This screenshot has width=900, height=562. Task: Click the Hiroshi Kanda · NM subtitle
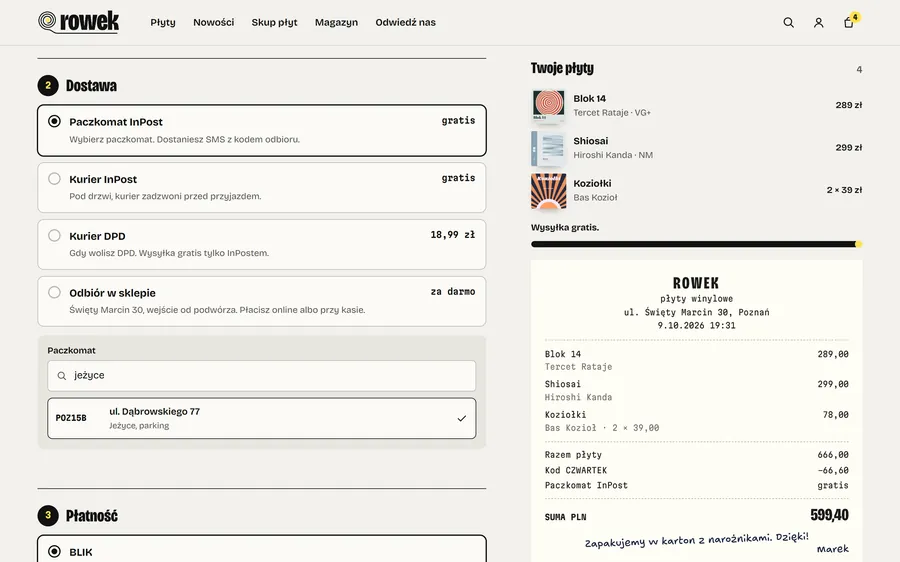point(613,155)
